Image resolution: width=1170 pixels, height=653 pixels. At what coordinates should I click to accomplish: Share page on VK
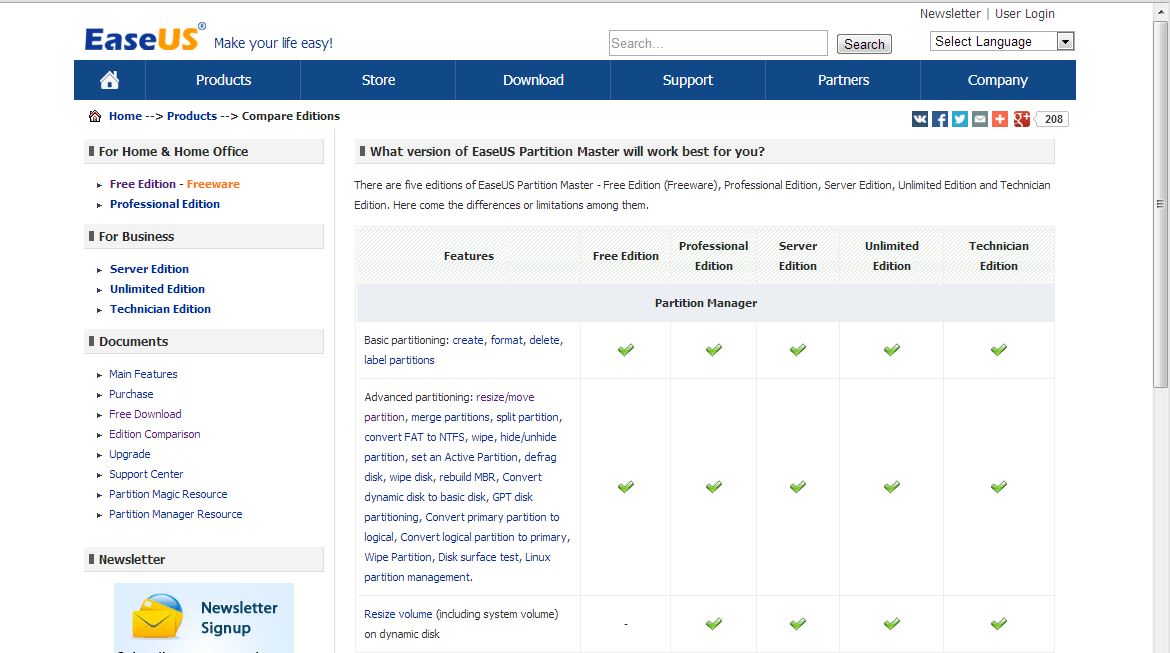click(x=920, y=119)
